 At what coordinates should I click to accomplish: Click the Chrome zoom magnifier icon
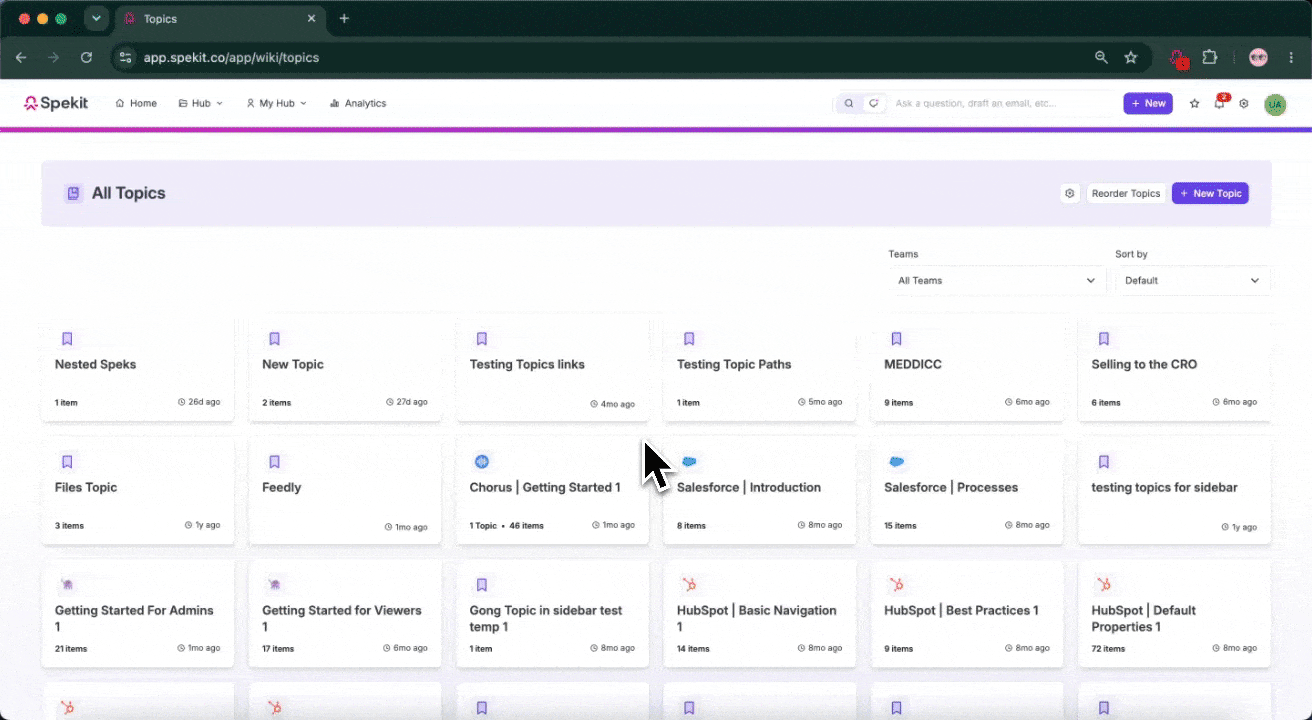[1101, 58]
